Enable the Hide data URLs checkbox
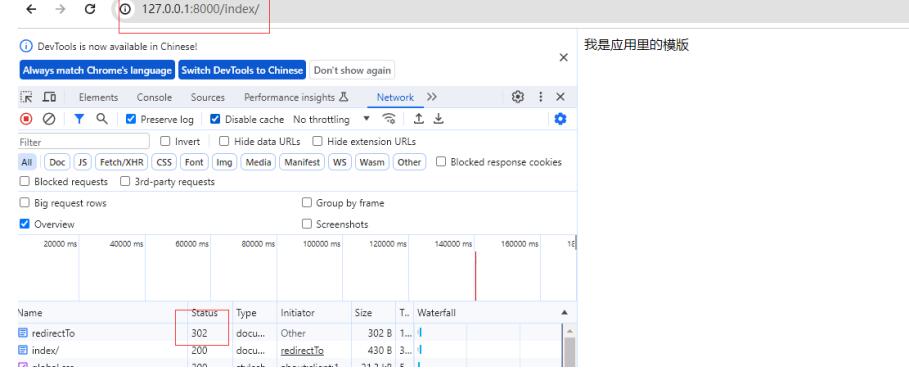 pyautogui.click(x=224, y=141)
